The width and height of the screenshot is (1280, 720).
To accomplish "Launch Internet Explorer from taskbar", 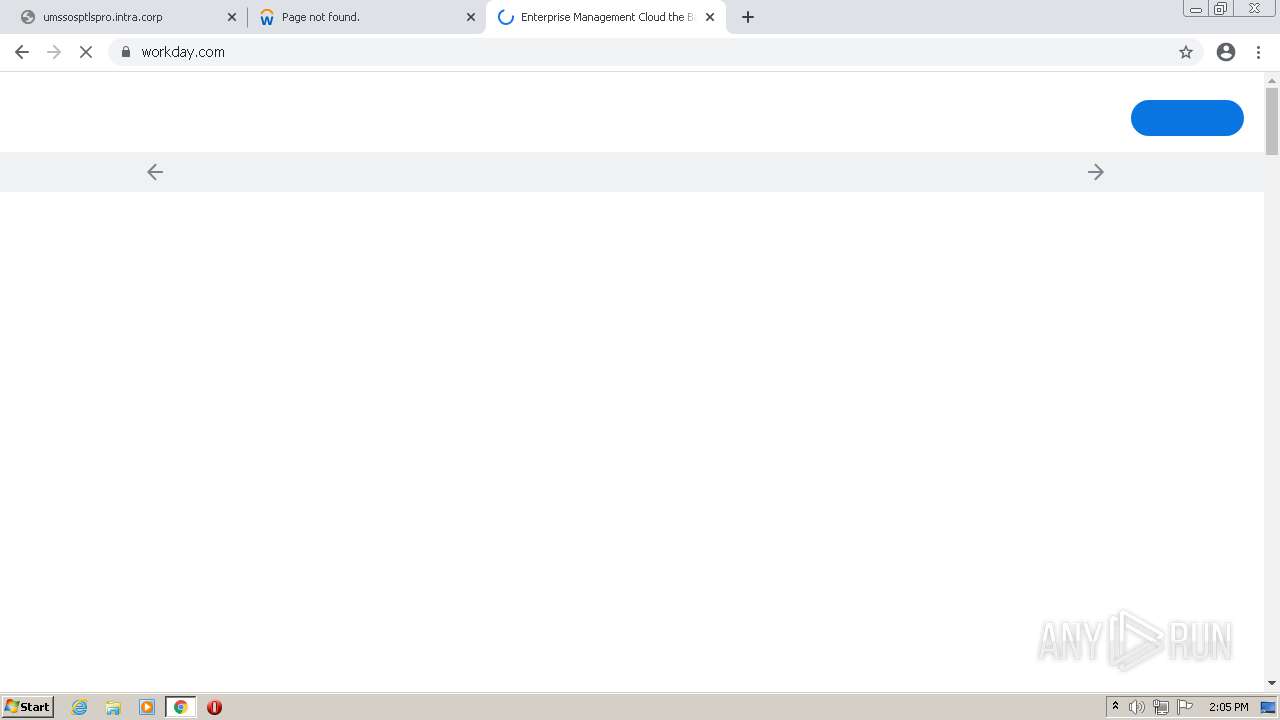I will tap(80, 707).
